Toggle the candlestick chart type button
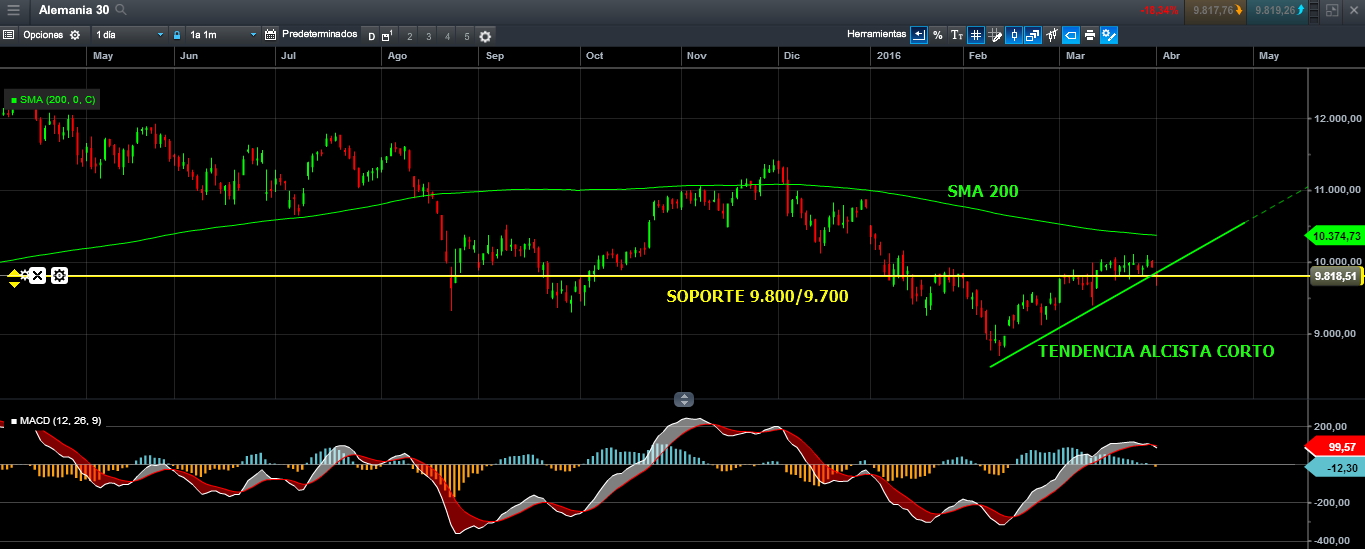The height and width of the screenshot is (549, 1365). [x=1014, y=35]
